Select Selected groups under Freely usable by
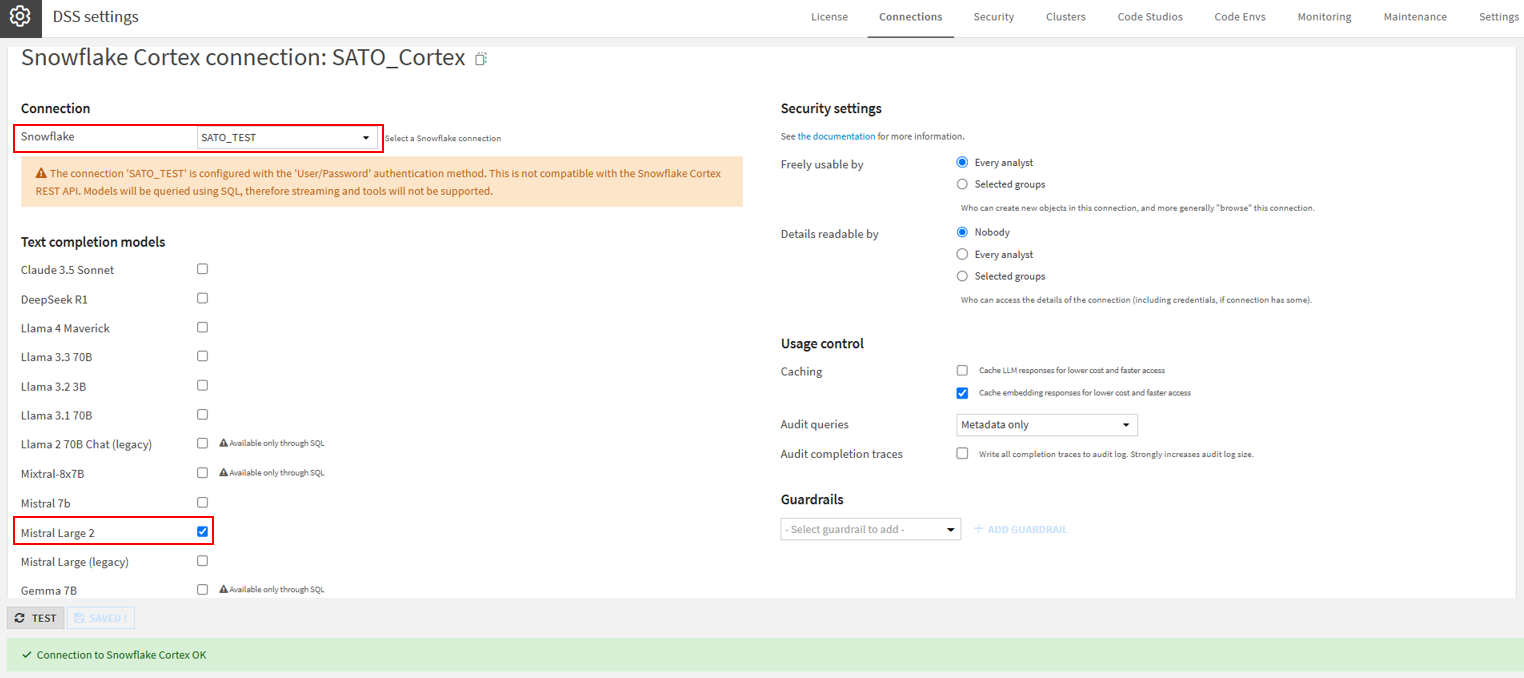Viewport: 1524px width, 678px height. [x=962, y=184]
